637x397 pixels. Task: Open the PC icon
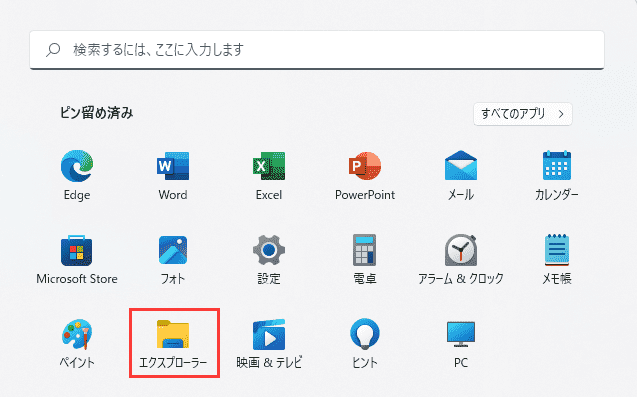[461, 343]
